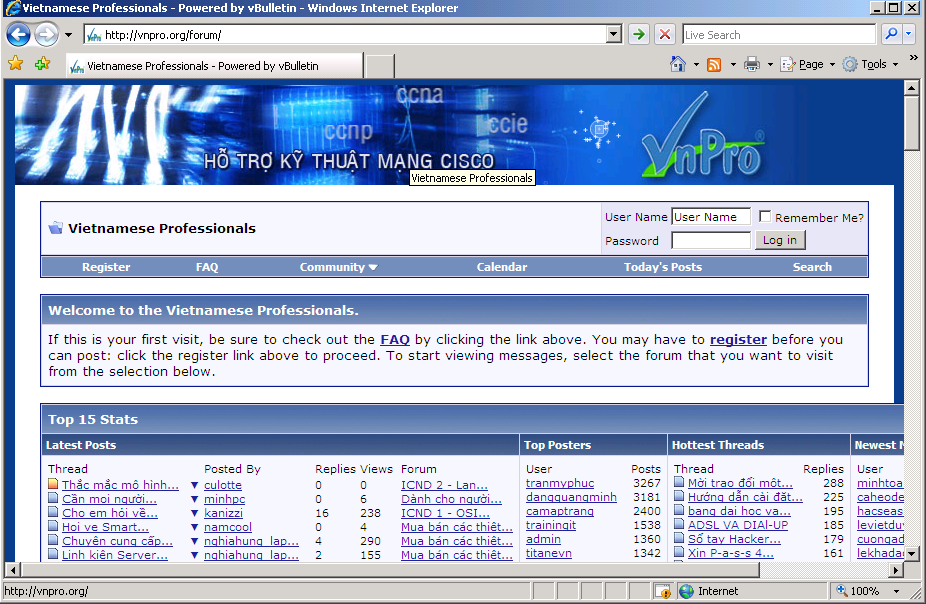926x604 pixels.
Task: Click the Log in button
Action: pos(780,240)
